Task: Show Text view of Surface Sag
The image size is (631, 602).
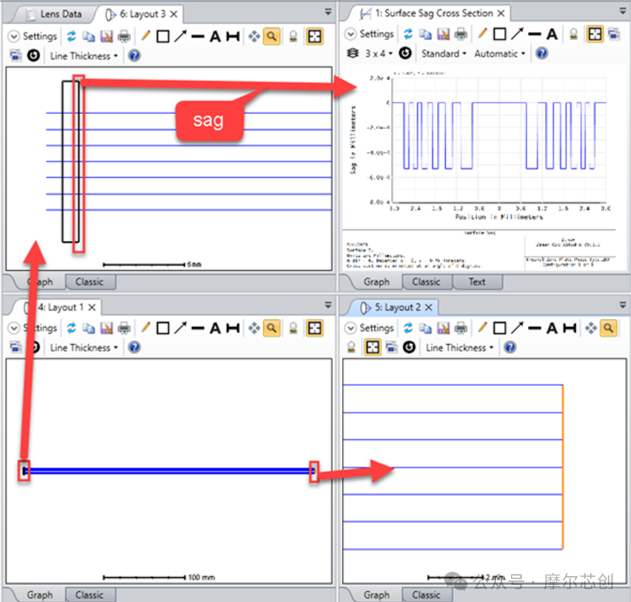Action: pos(477,282)
